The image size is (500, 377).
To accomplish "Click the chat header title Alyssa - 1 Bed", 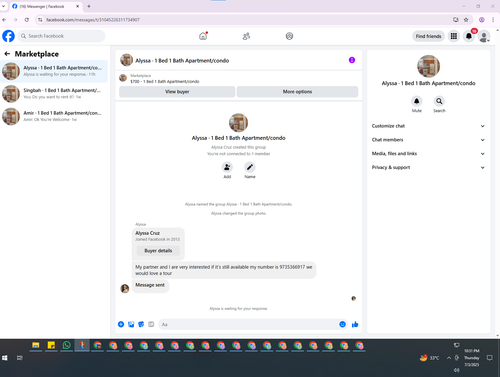I will 182,60.
